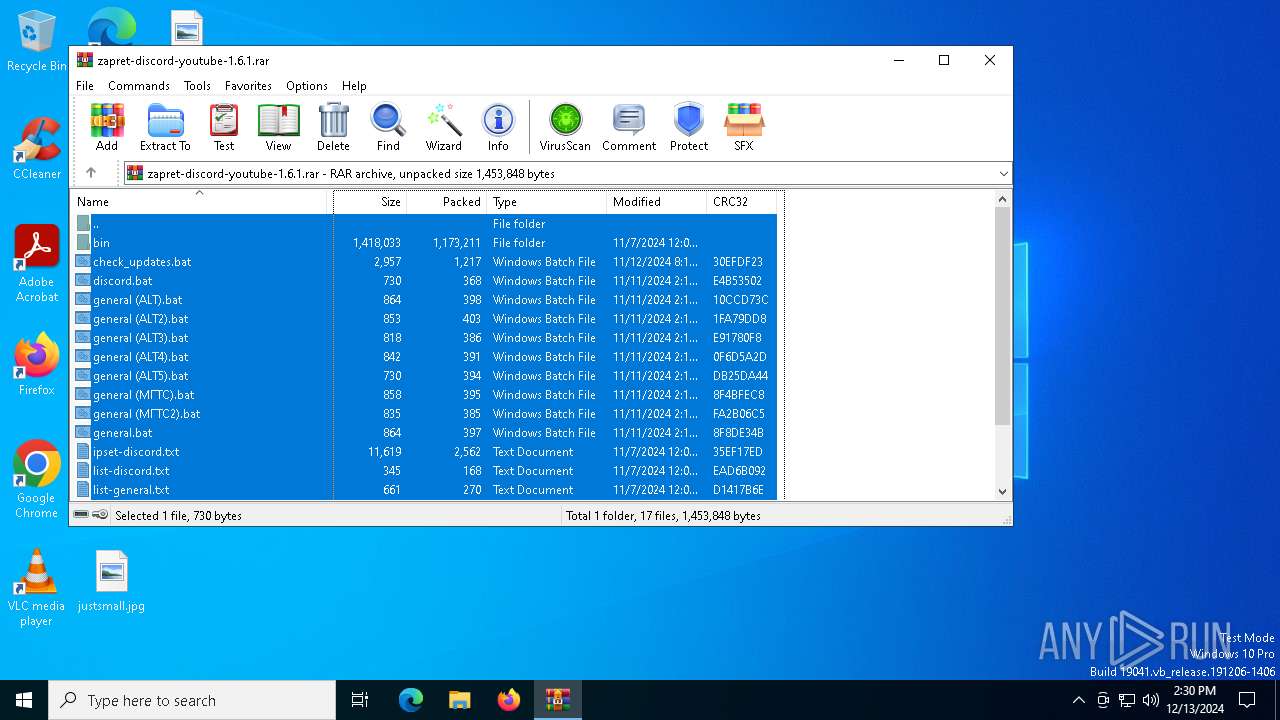Open the Options menu
1280x720 pixels.
click(307, 86)
